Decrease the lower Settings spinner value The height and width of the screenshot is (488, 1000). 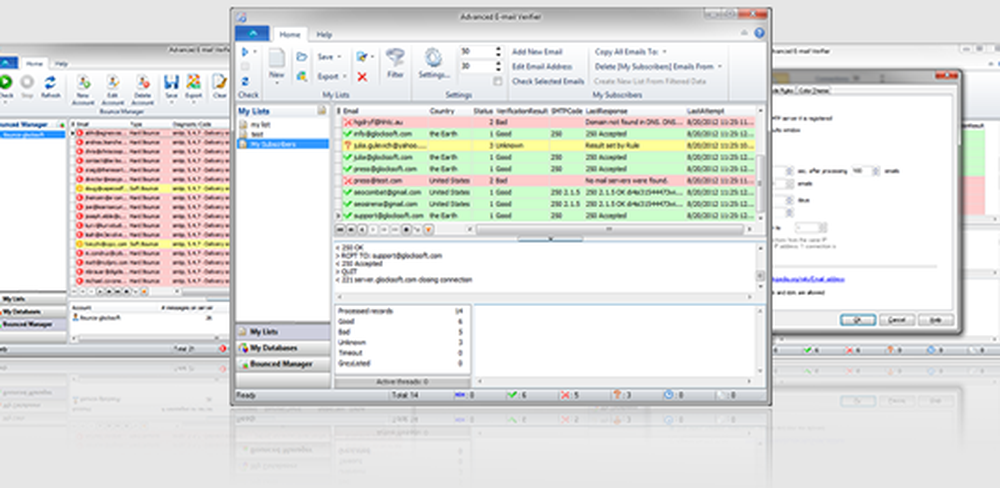point(498,70)
